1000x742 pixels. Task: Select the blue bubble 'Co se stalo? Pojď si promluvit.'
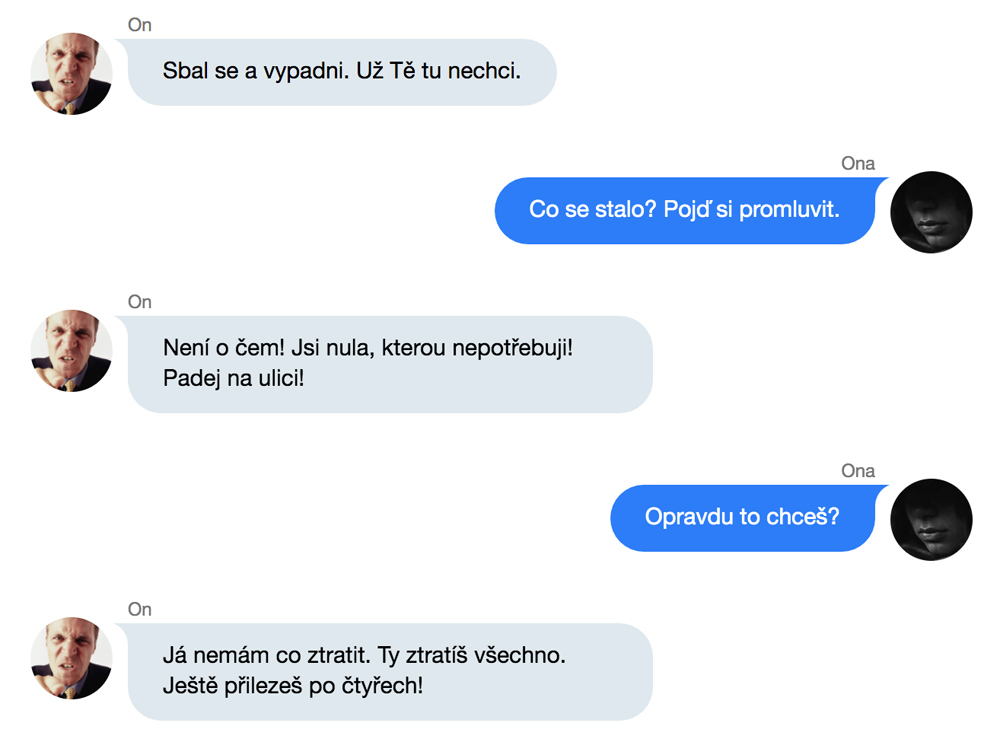coord(684,211)
